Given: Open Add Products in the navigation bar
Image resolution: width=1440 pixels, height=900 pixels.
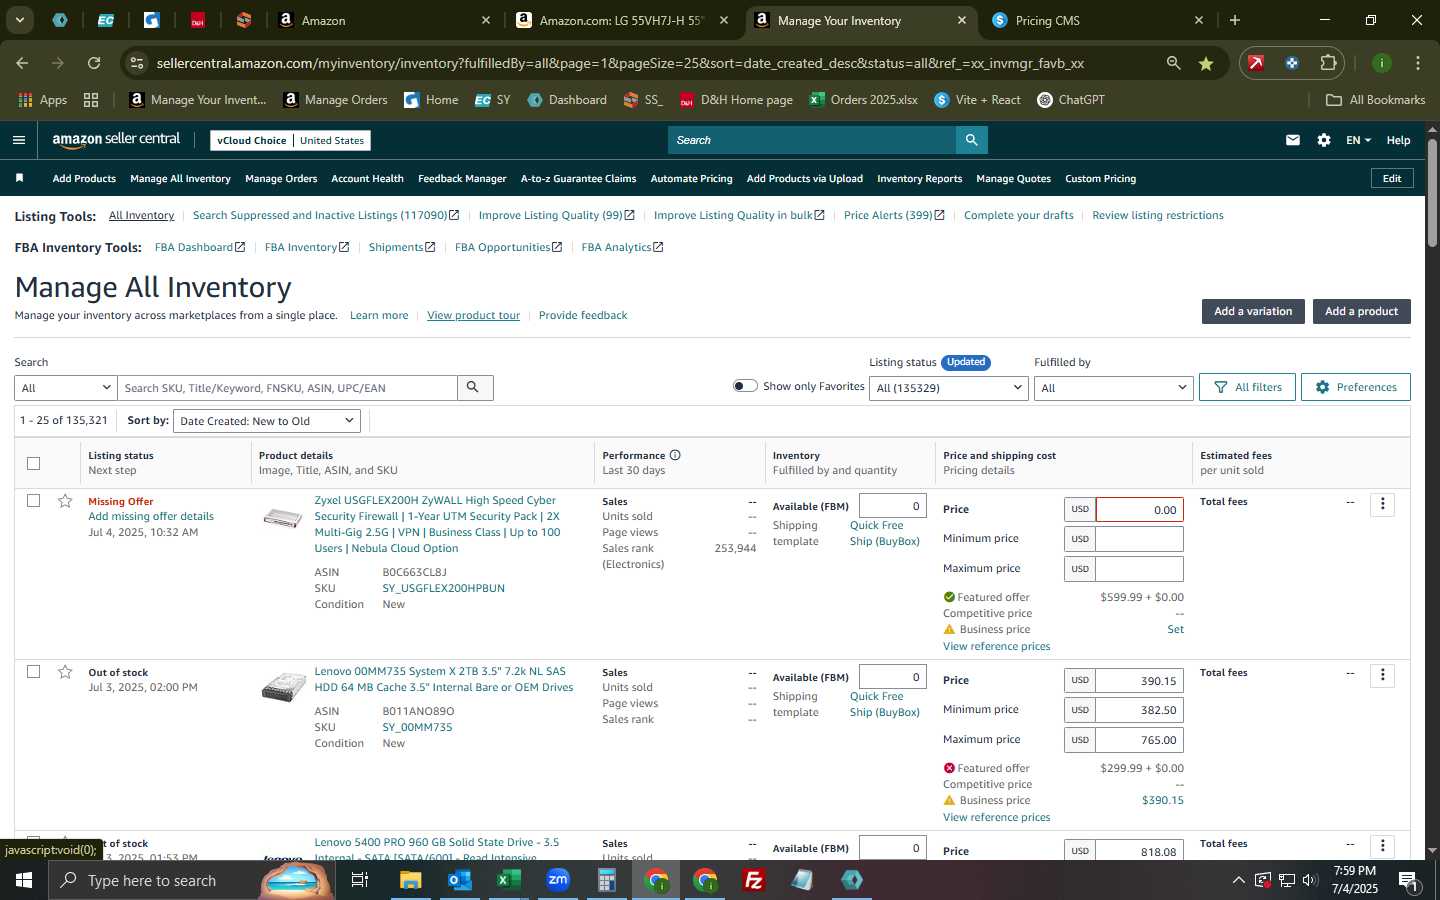Looking at the screenshot, I should tap(84, 178).
